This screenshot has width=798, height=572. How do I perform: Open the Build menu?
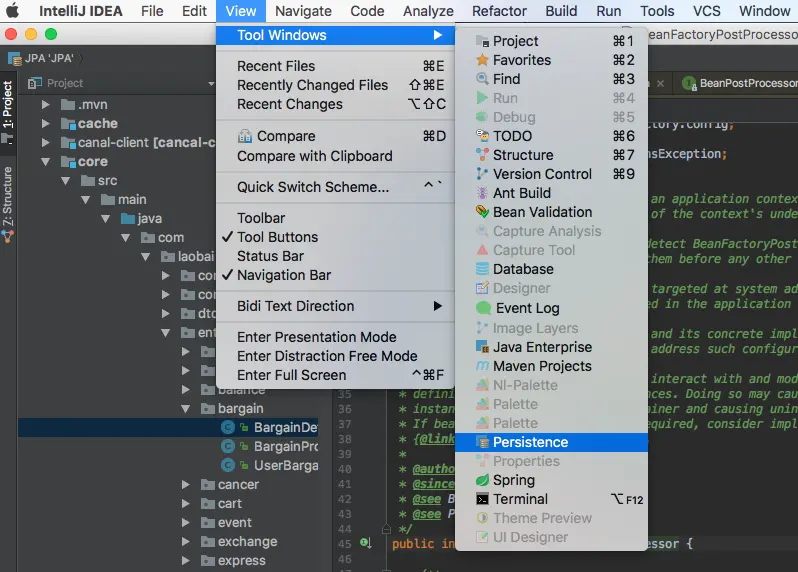coord(561,11)
